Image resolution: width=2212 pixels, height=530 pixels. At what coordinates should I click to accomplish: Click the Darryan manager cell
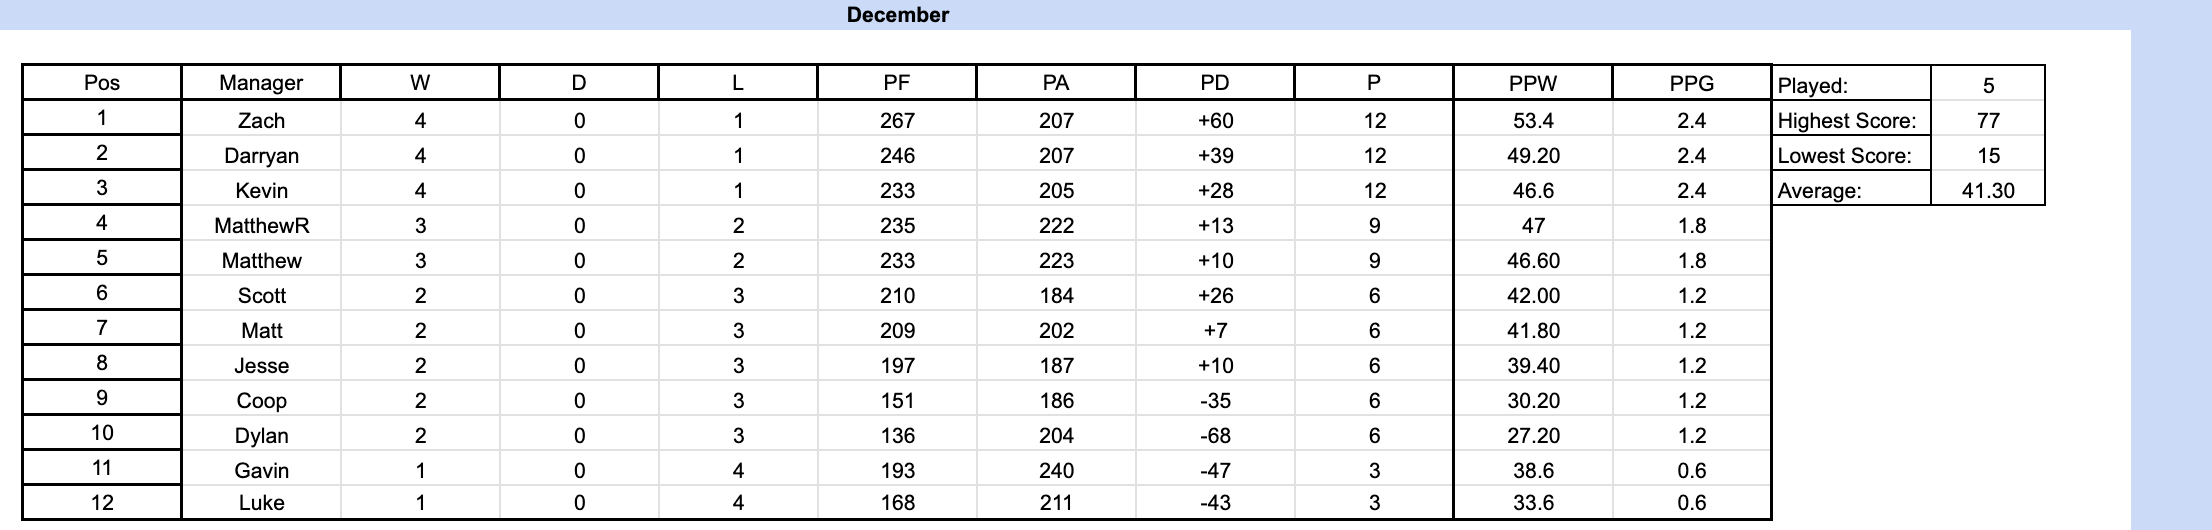[x=261, y=156]
